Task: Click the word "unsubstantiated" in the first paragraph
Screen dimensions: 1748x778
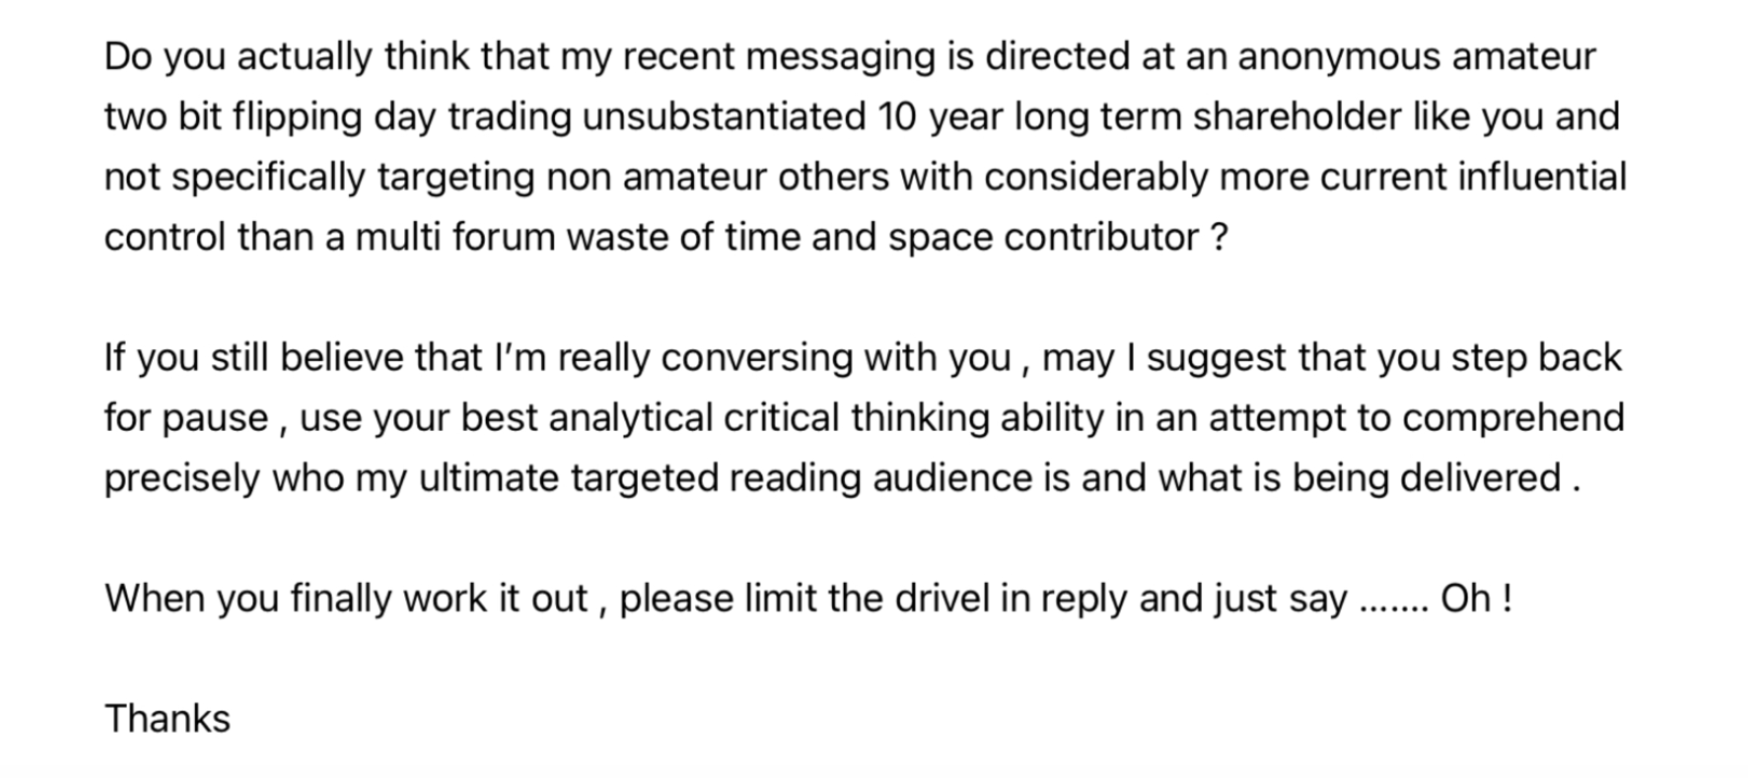Action: (724, 117)
